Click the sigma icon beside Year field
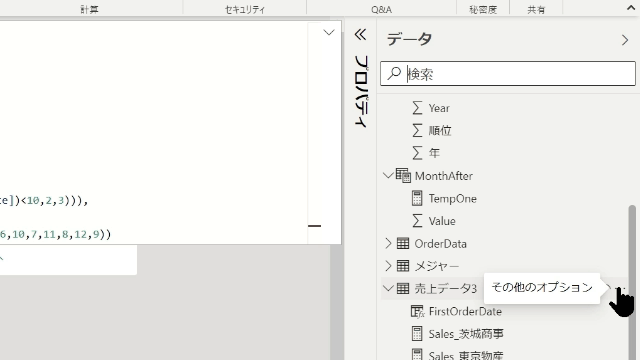640x360 pixels. point(417,108)
